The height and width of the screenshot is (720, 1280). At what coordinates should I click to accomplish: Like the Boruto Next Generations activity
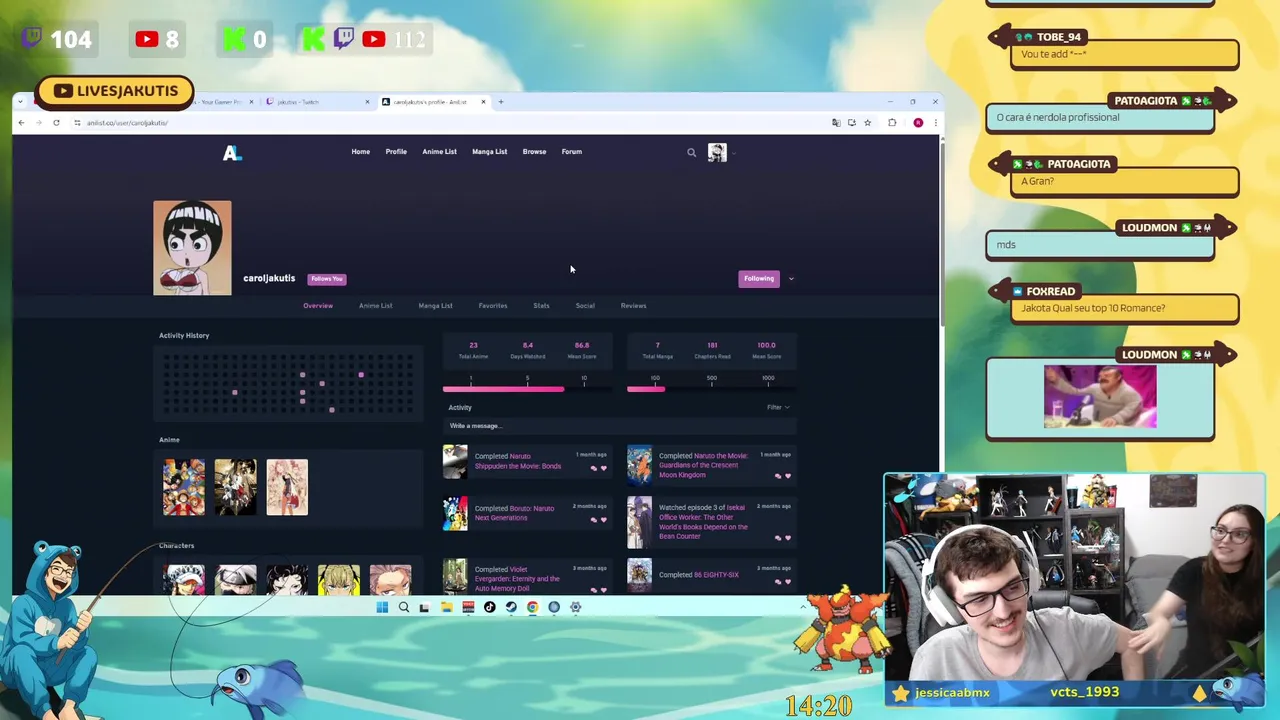click(x=603, y=520)
